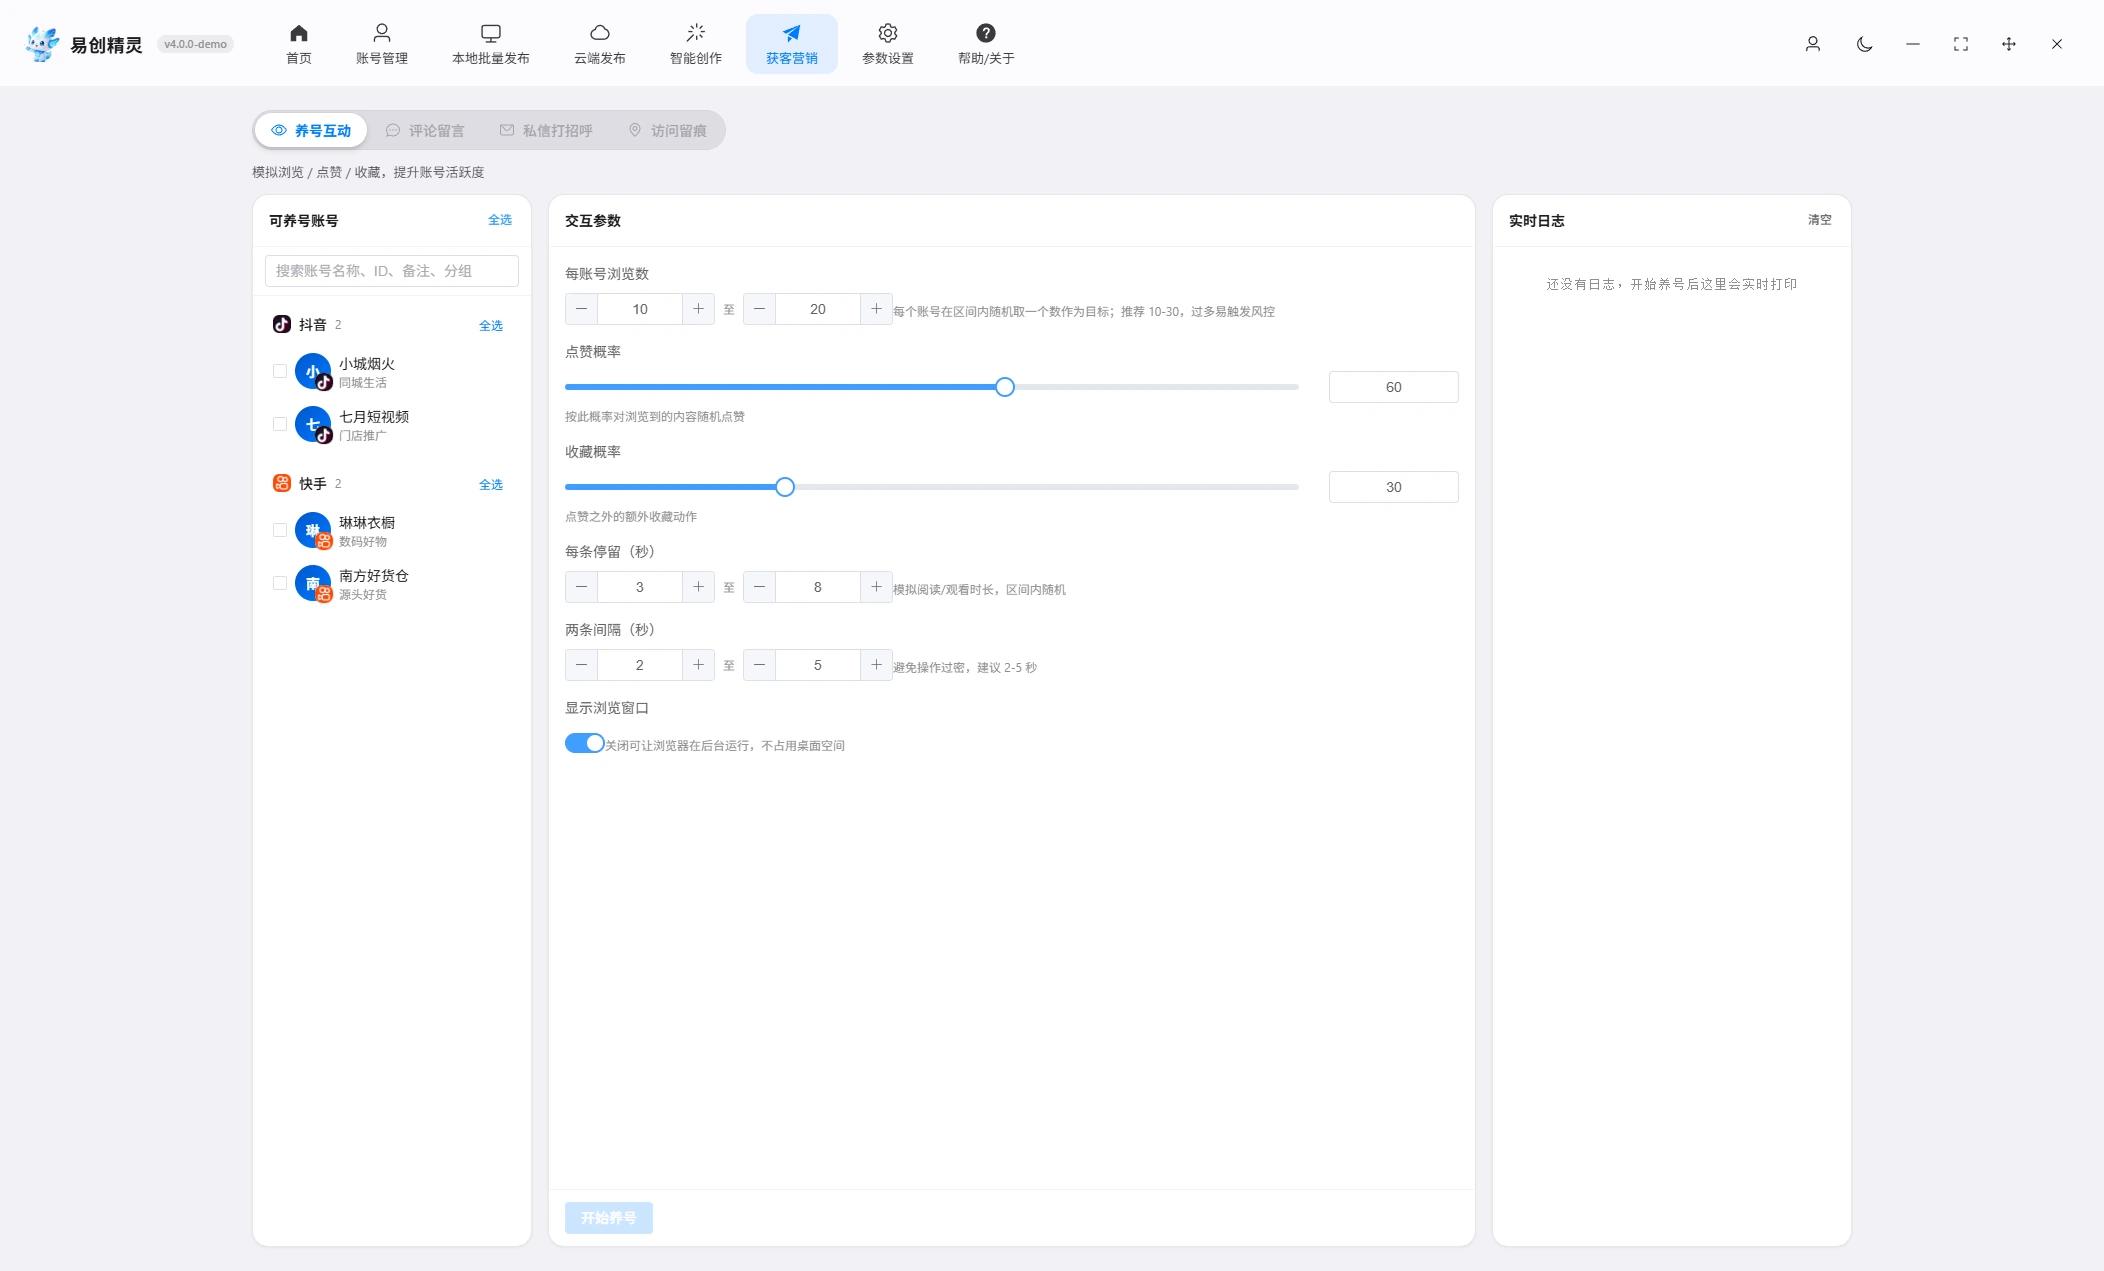2104x1271 pixels.
Task: Open 账号管理 account management
Action: click(x=381, y=44)
